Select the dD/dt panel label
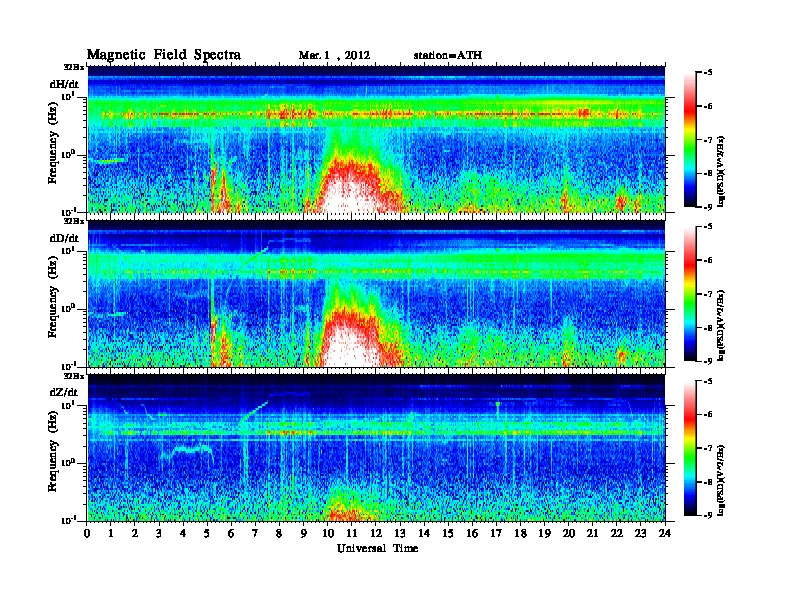 (64, 238)
